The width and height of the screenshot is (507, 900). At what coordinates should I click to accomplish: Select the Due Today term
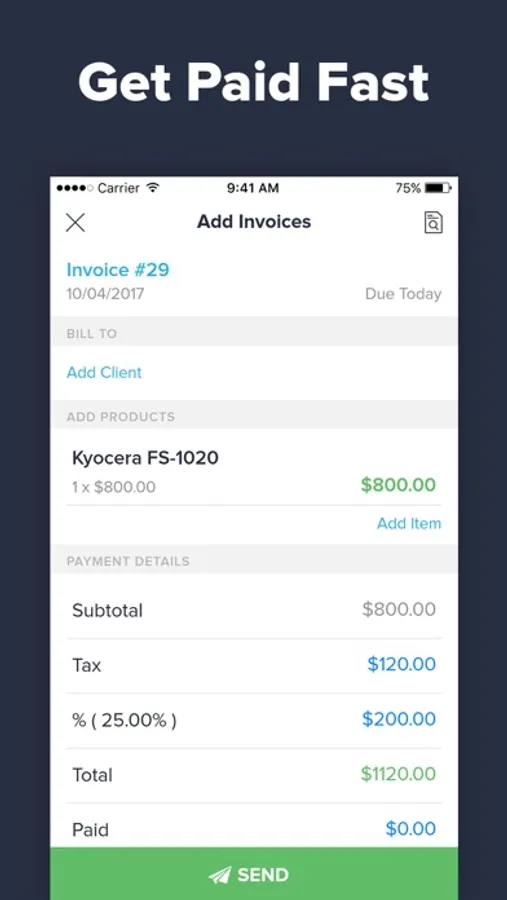tap(403, 294)
